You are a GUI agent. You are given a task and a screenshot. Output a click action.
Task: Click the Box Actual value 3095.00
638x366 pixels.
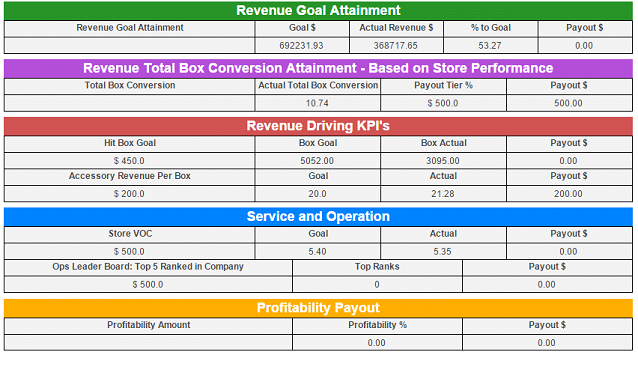click(443, 161)
